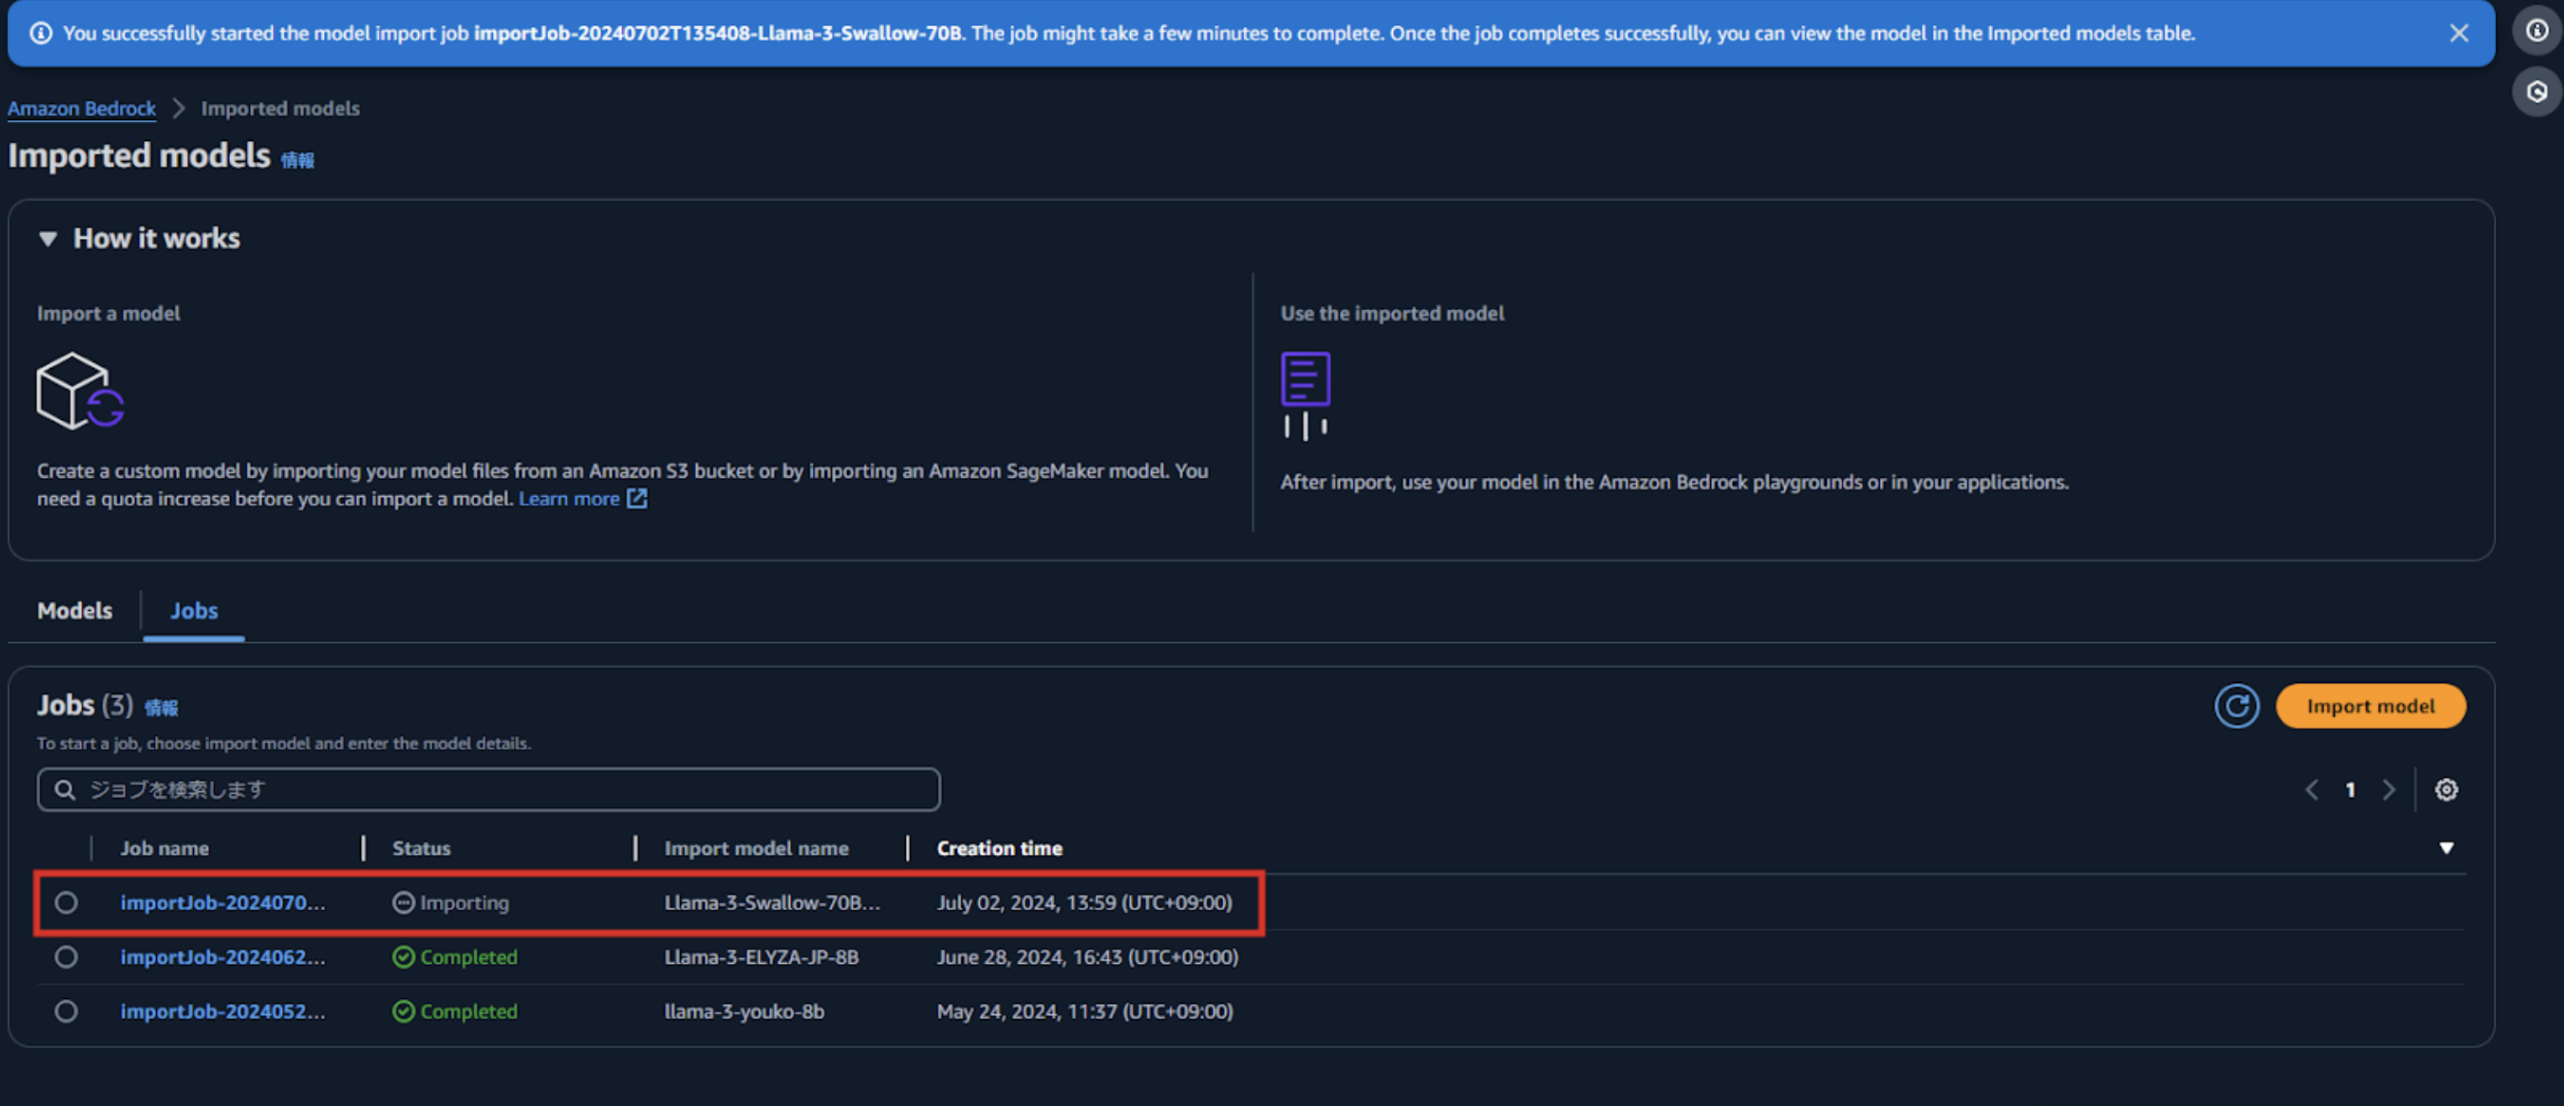Open the info link next to Jobs heading
This screenshot has height=1106, width=2564.
click(161, 708)
